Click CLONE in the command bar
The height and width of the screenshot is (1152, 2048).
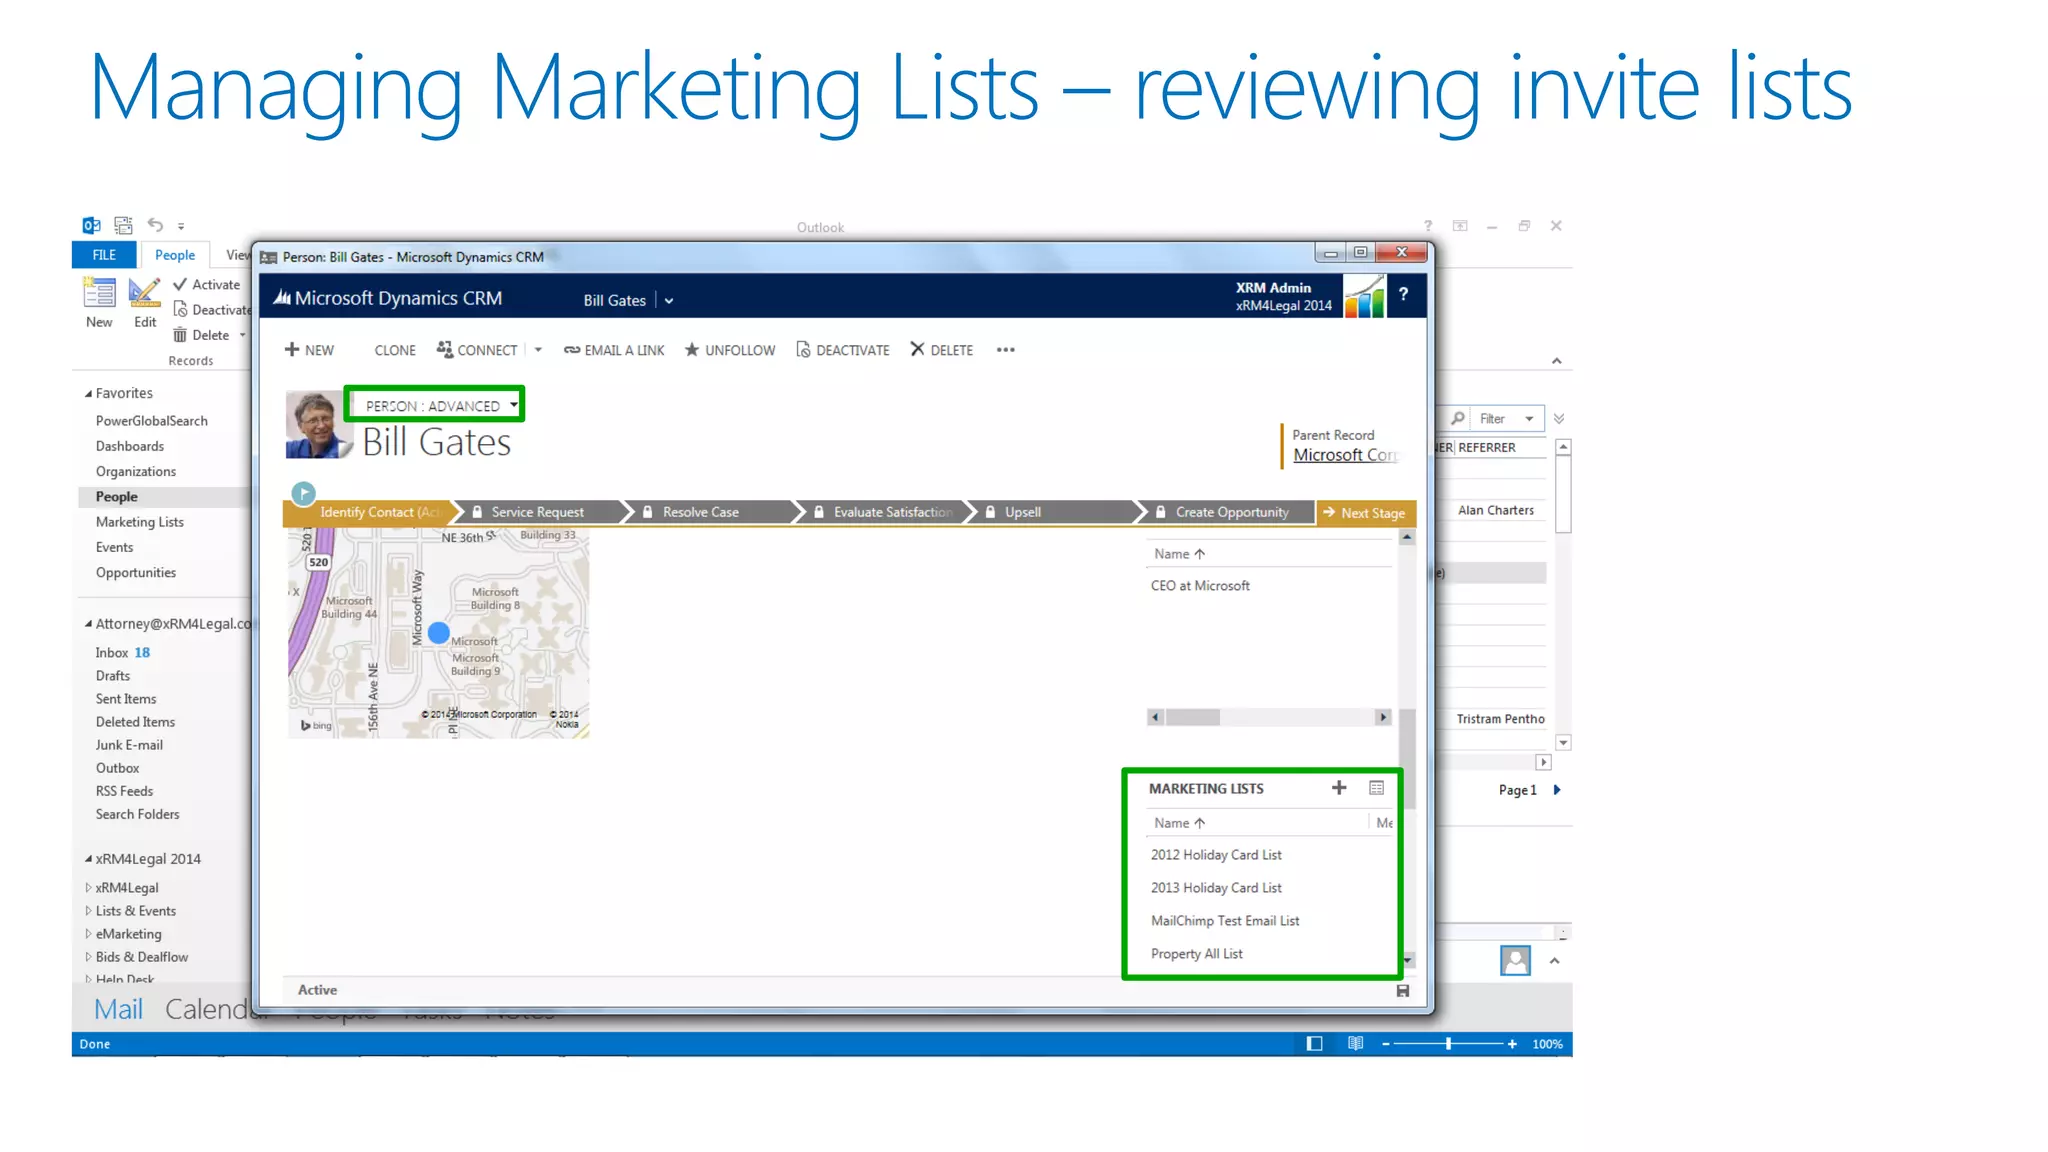(395, 350)
